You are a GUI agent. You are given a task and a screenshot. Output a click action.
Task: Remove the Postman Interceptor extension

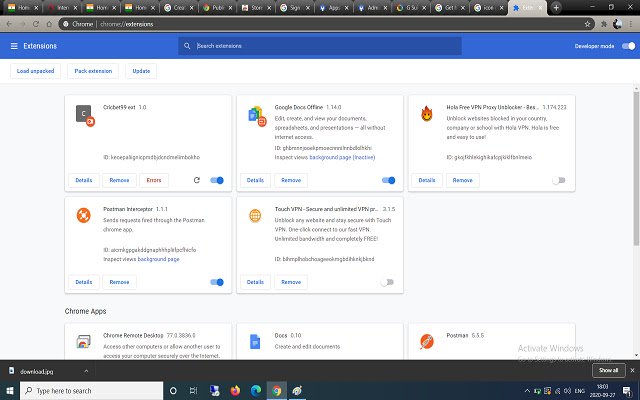coord(119,282)
